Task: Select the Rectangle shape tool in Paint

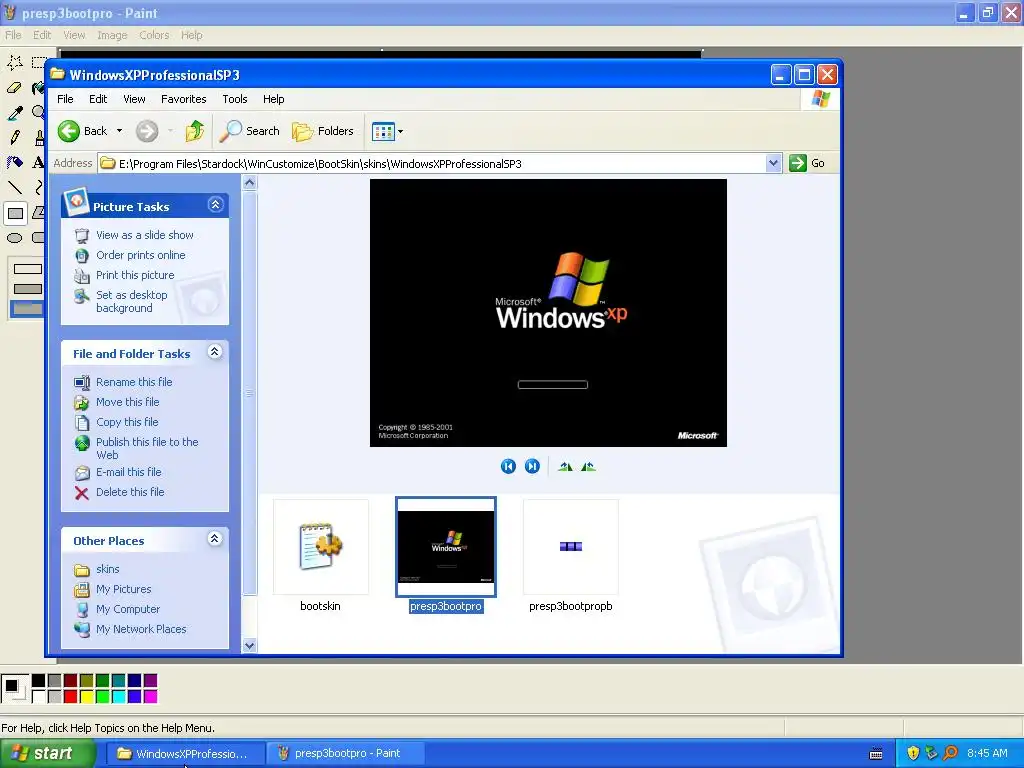Action: coord(14,213)
